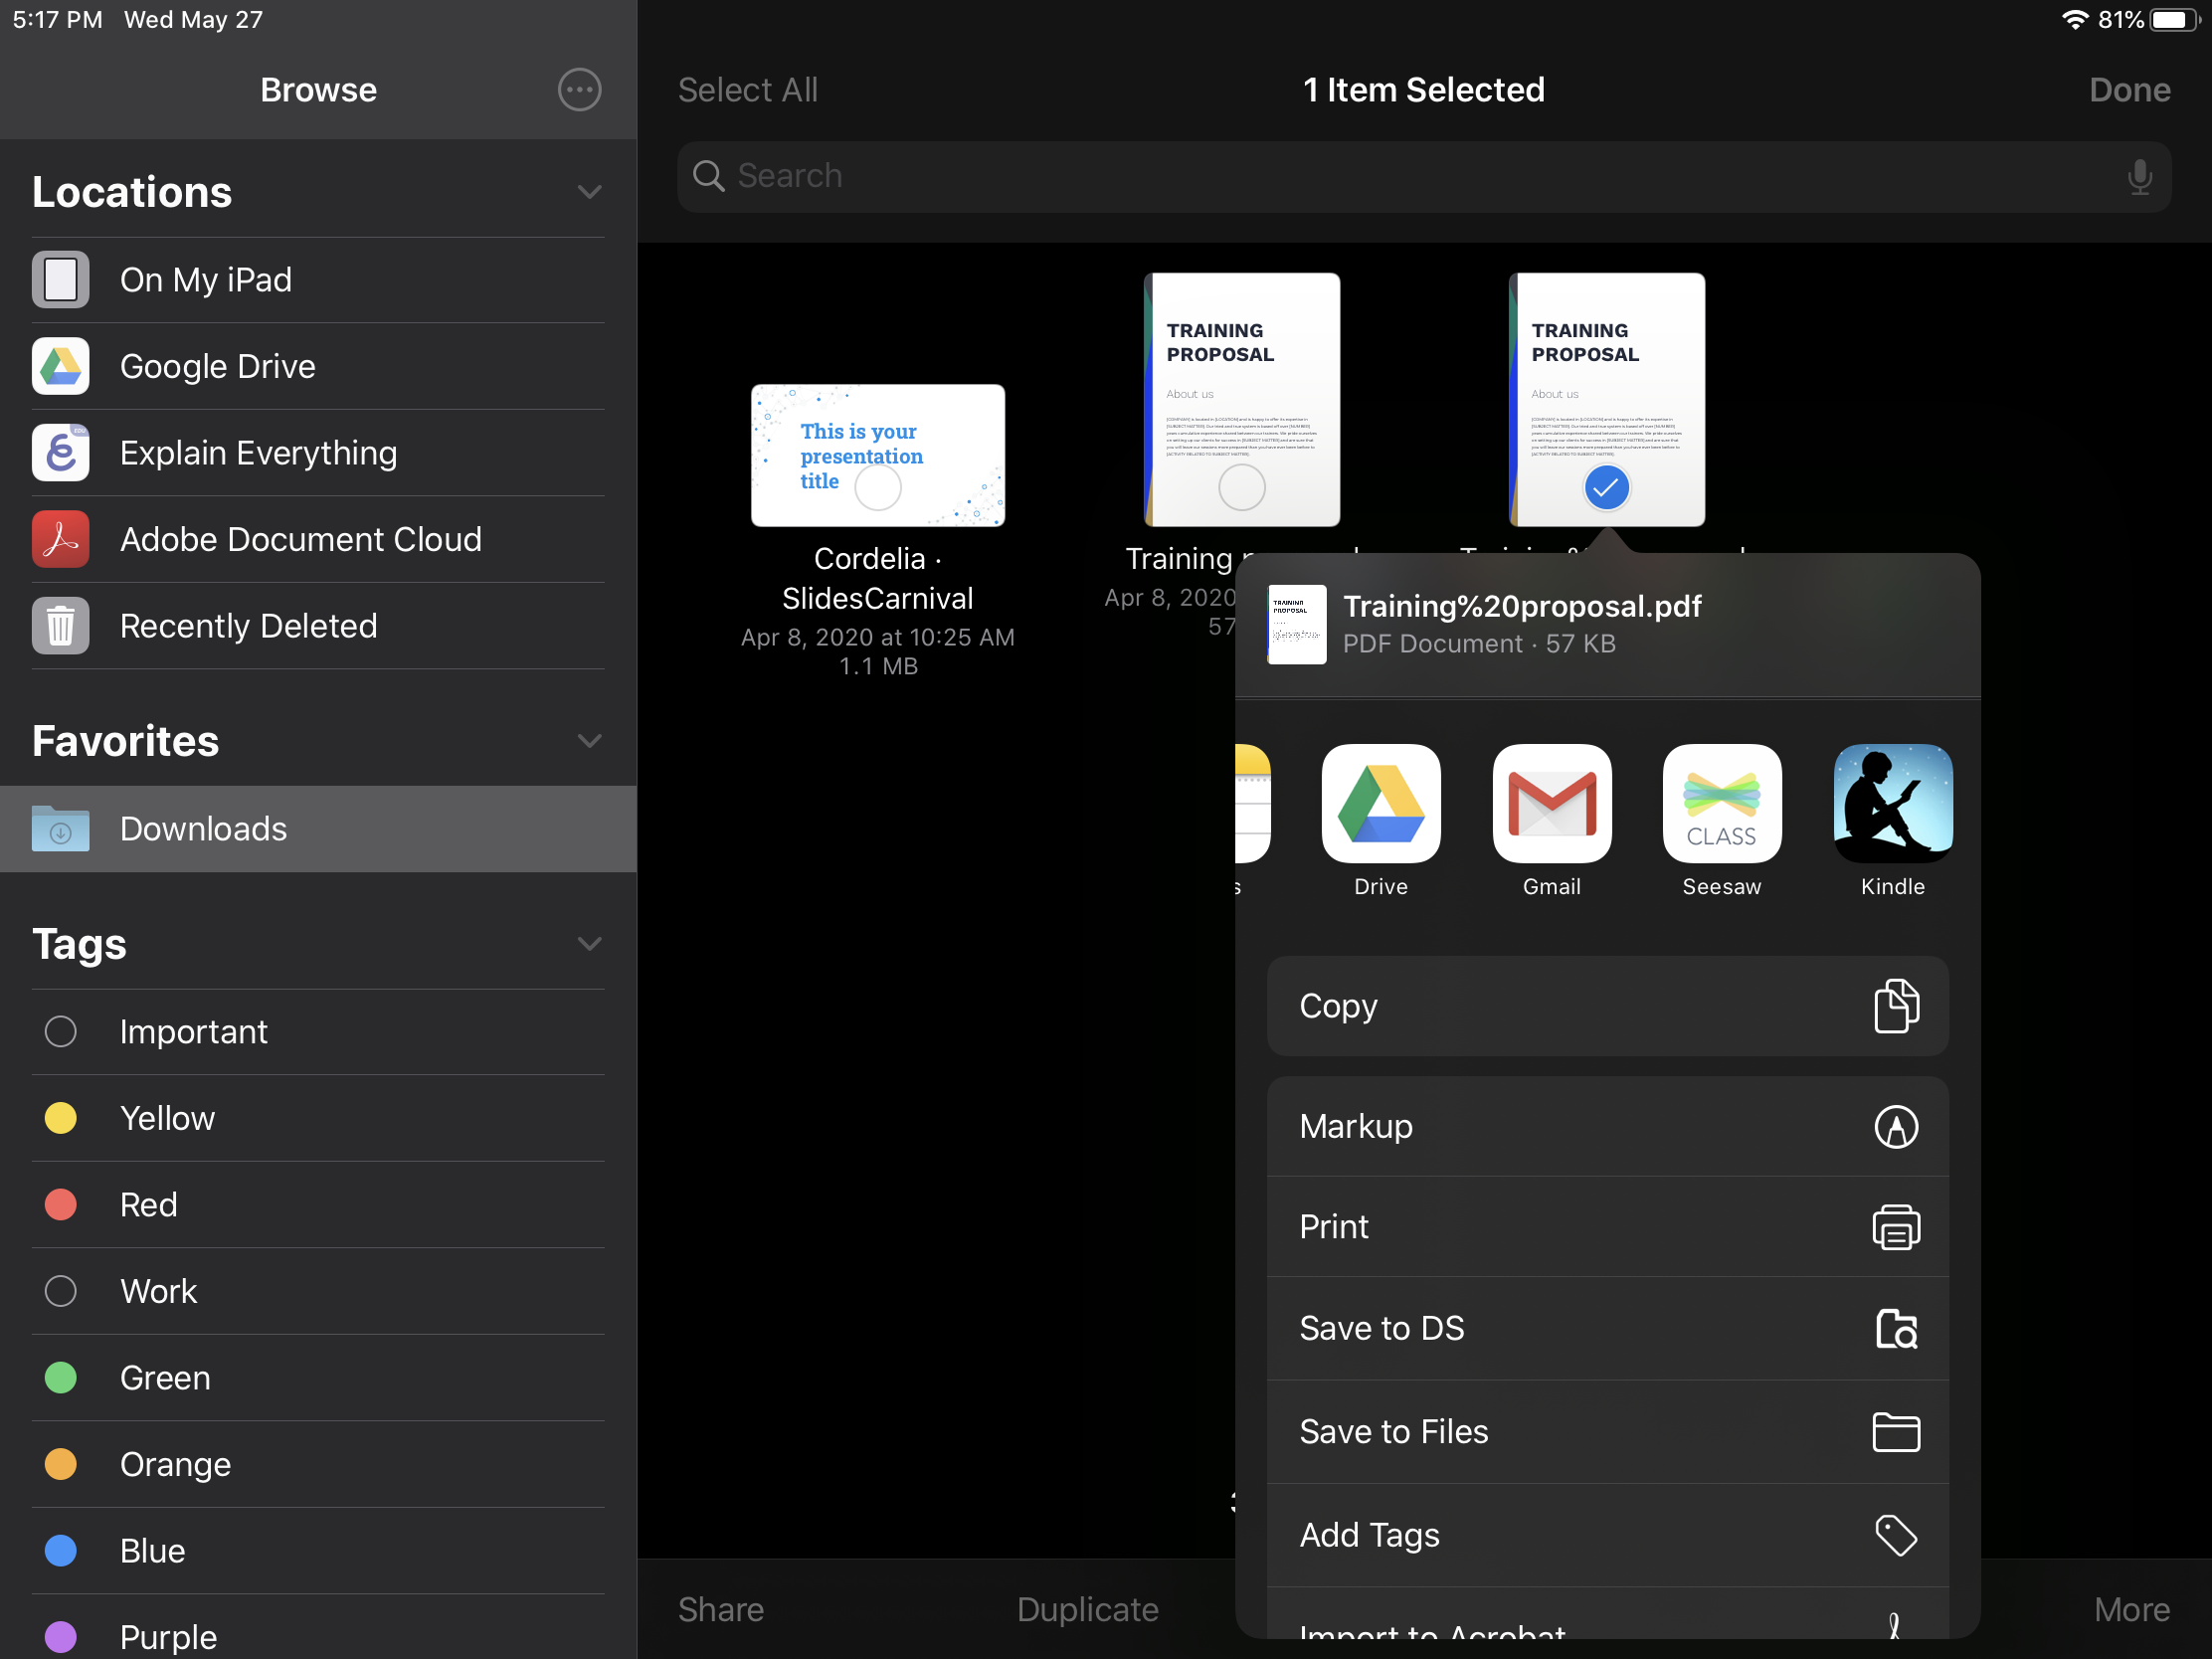Viewport: 2212px width, 1659px height.
Task: Open Google Drive location
Action: point(318,366)
